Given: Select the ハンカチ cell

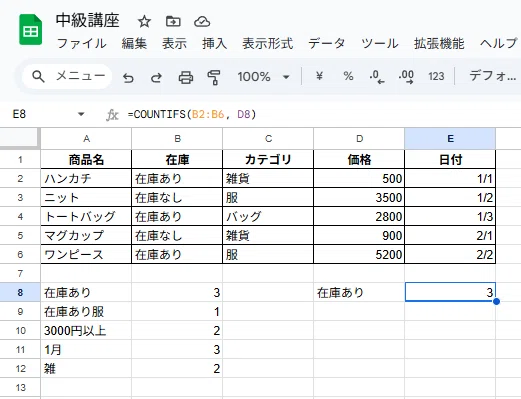Looking at the screenshot, I should tap(86, 179).
